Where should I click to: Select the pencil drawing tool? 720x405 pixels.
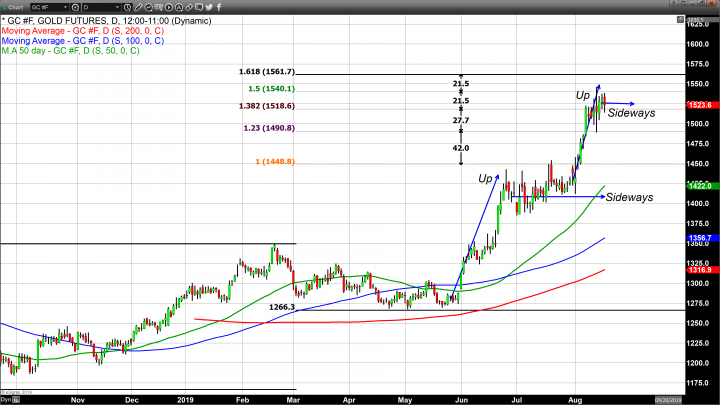click(x=138, y=7)
